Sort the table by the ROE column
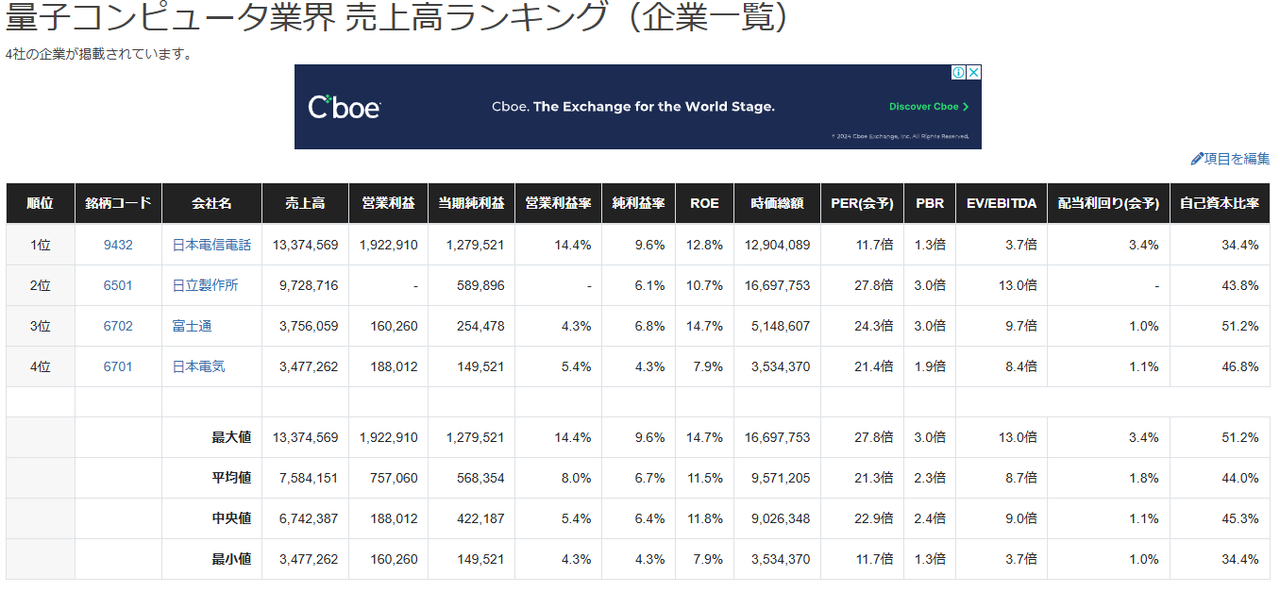1280x596 pixels. (704, 203)
